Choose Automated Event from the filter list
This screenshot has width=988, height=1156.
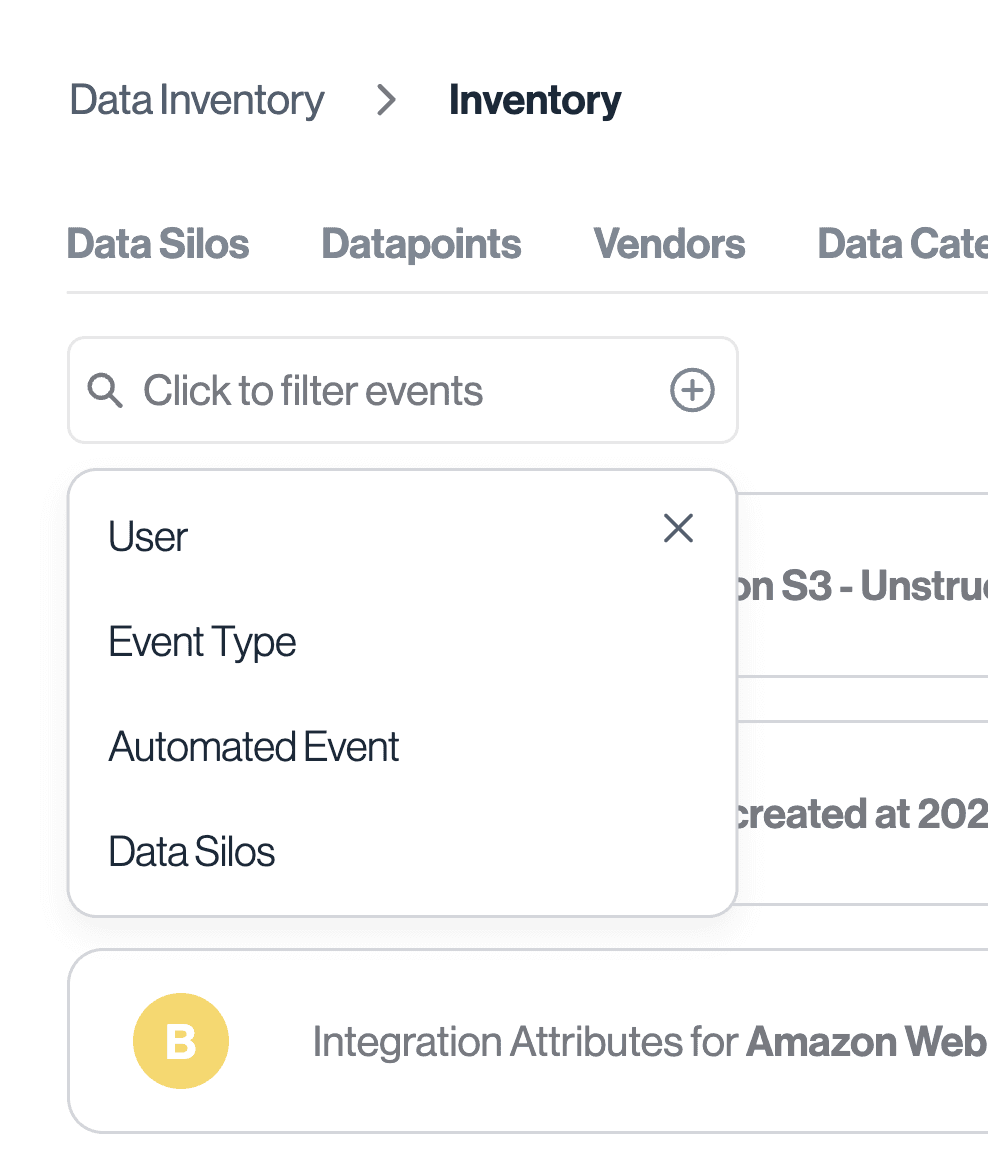(x=253, y=746)
